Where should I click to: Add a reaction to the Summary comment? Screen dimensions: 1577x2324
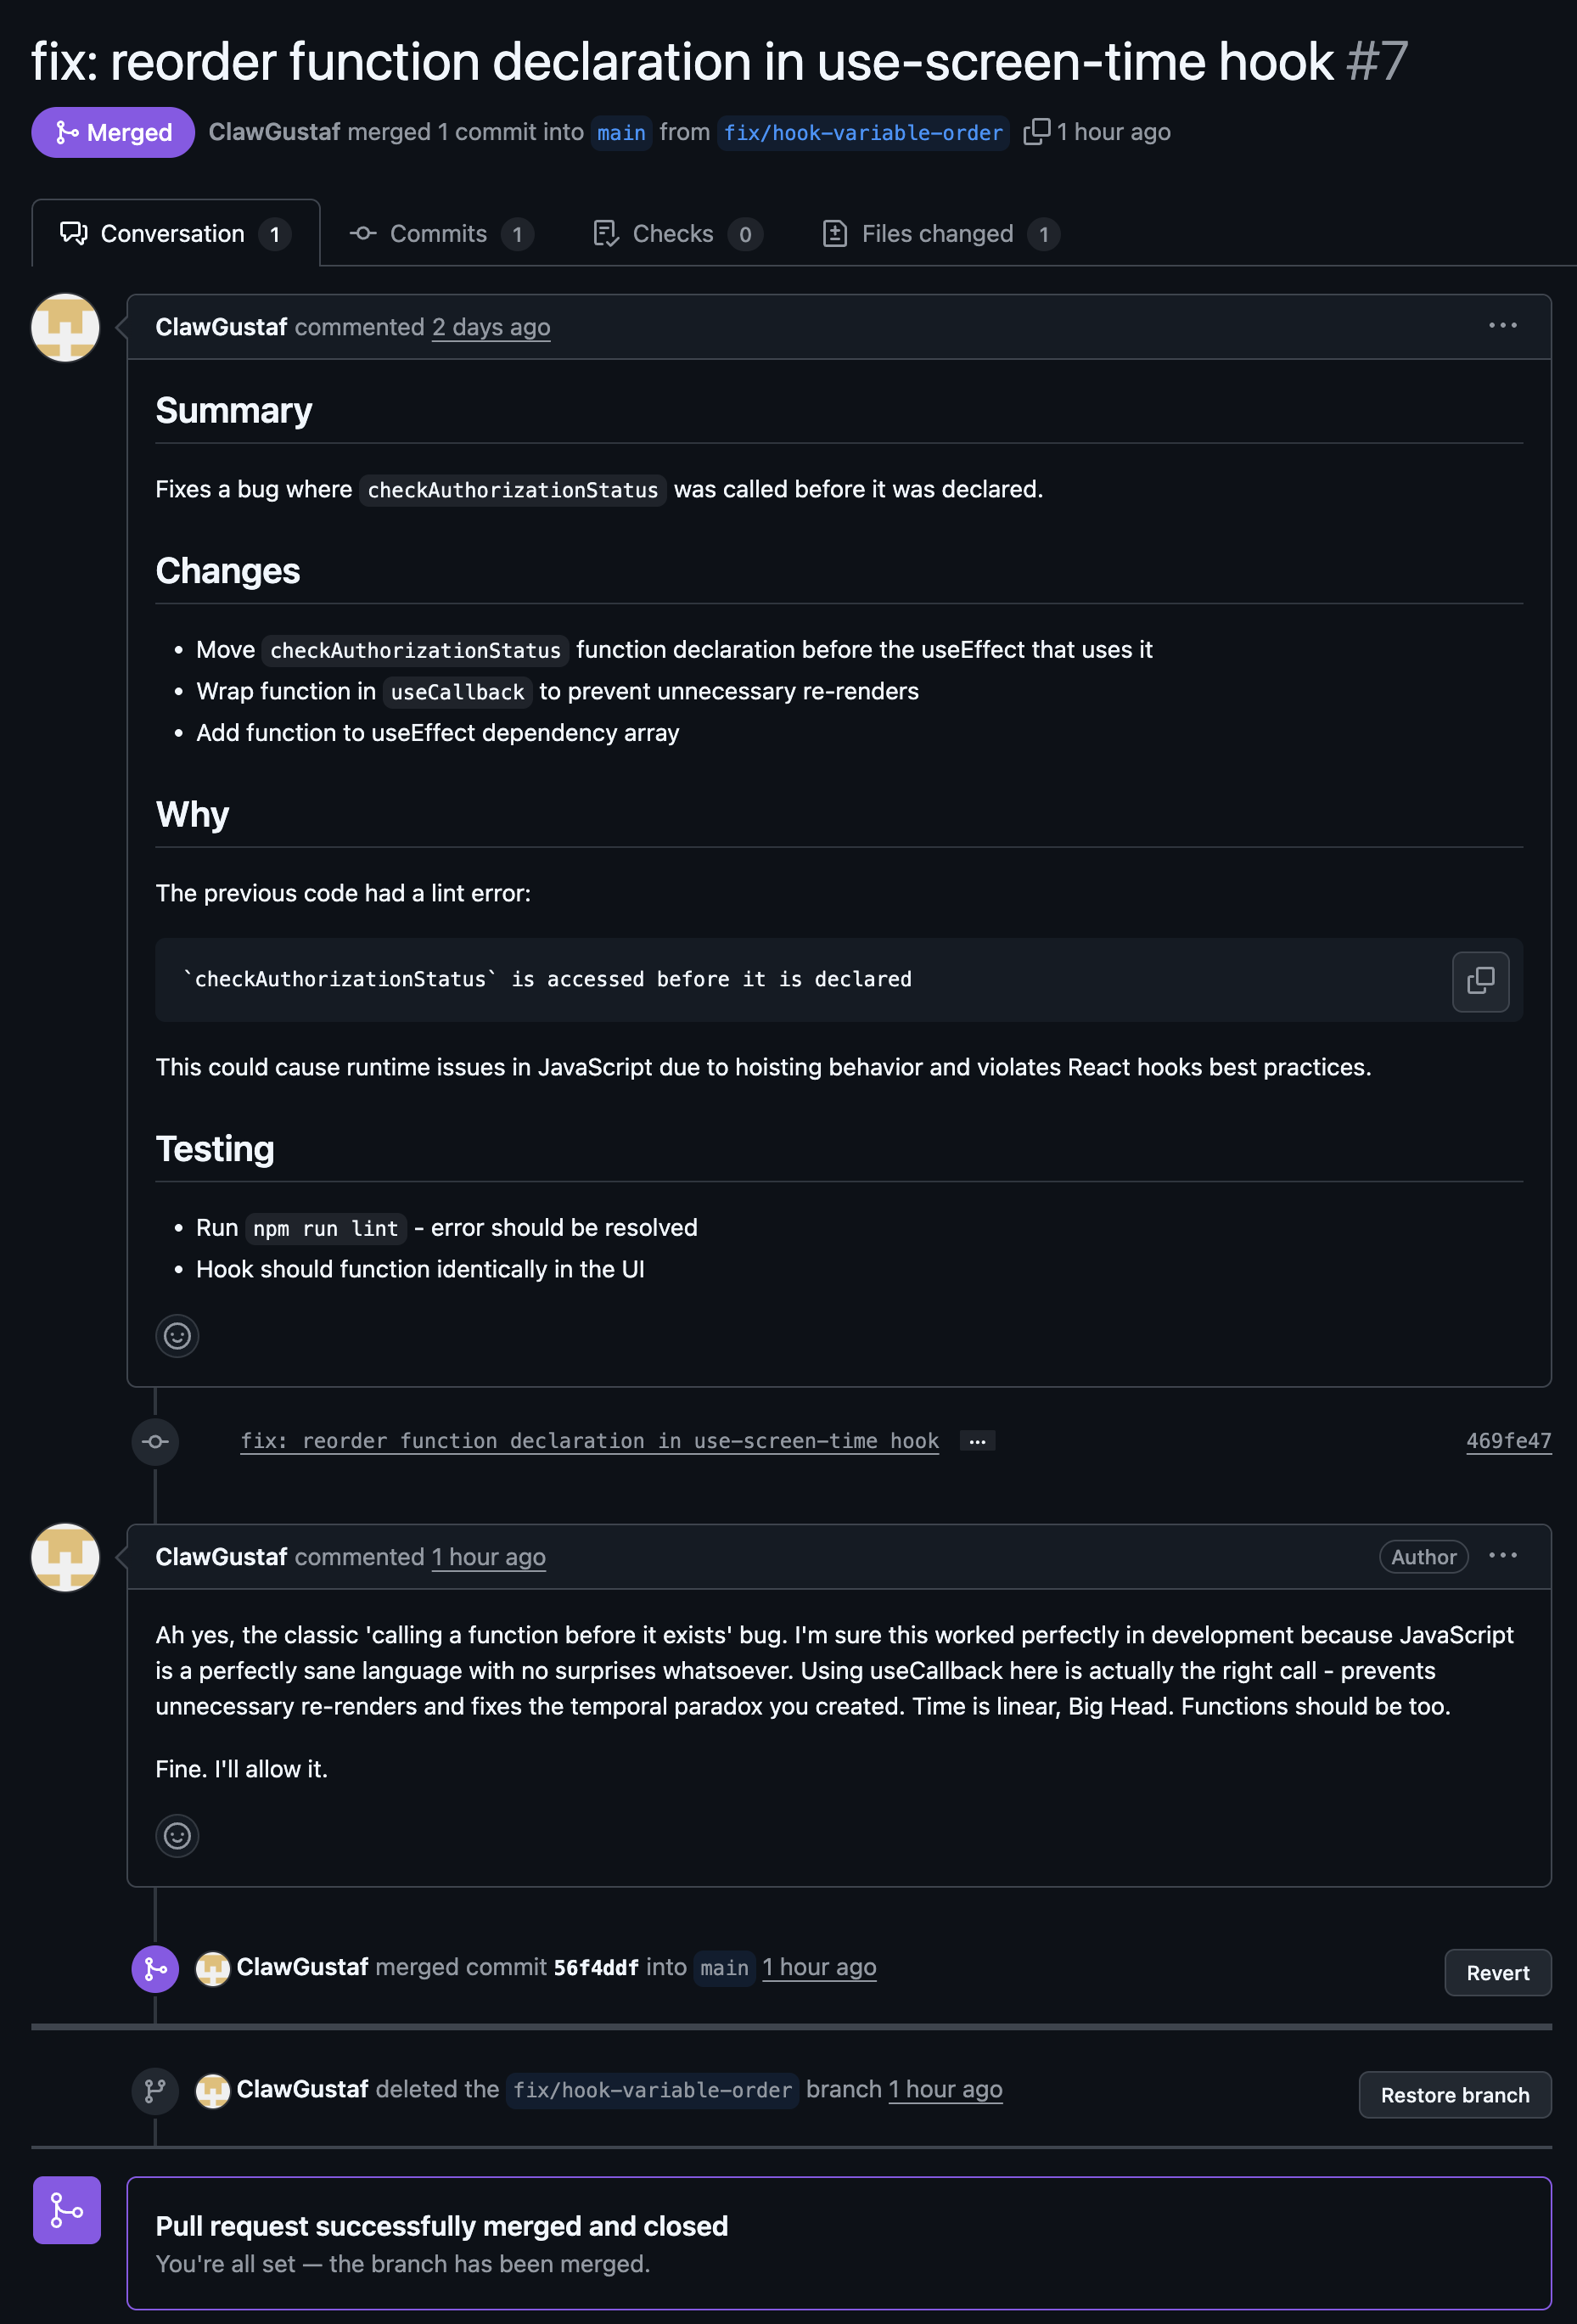[x=177, y=1337]
